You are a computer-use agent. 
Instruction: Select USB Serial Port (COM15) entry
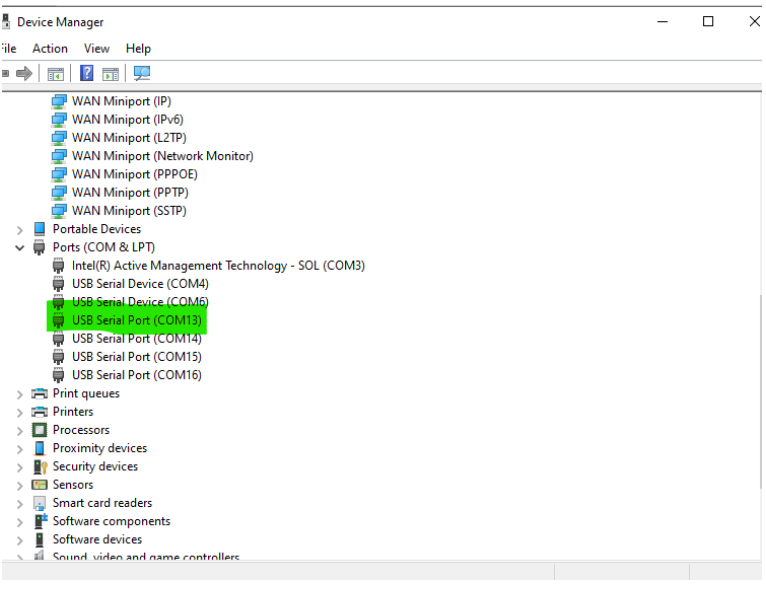pos(136,357)
